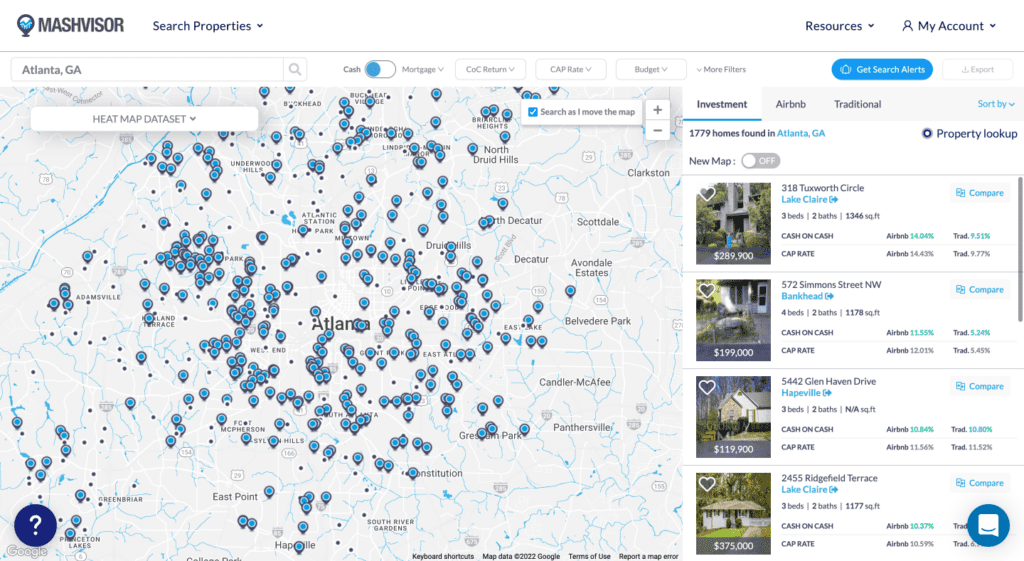The image size is (1024, 561).
Task: Expand More Filters
Action: click(721, 69)
